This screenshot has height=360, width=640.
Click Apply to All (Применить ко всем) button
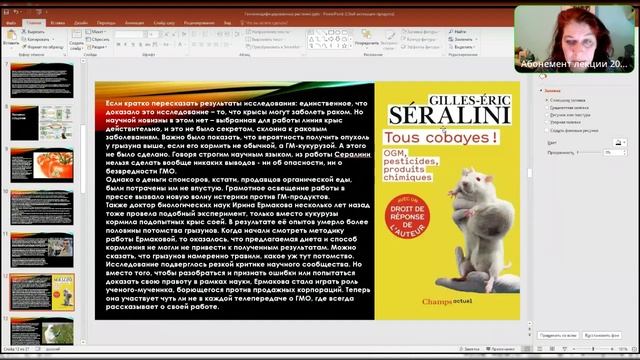(558, 336)
